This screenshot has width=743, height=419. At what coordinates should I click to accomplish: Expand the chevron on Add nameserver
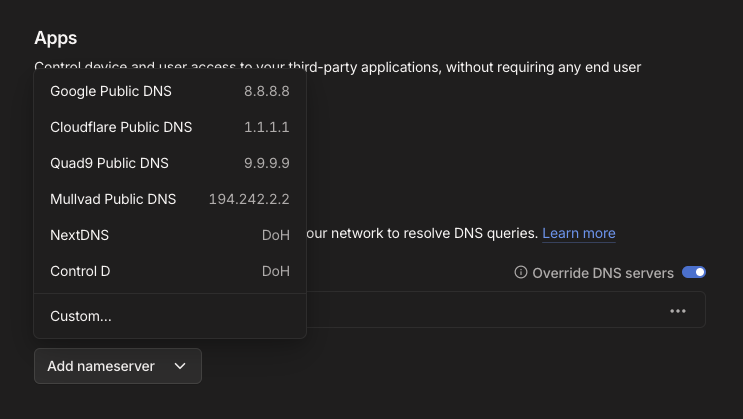point(180,366)
